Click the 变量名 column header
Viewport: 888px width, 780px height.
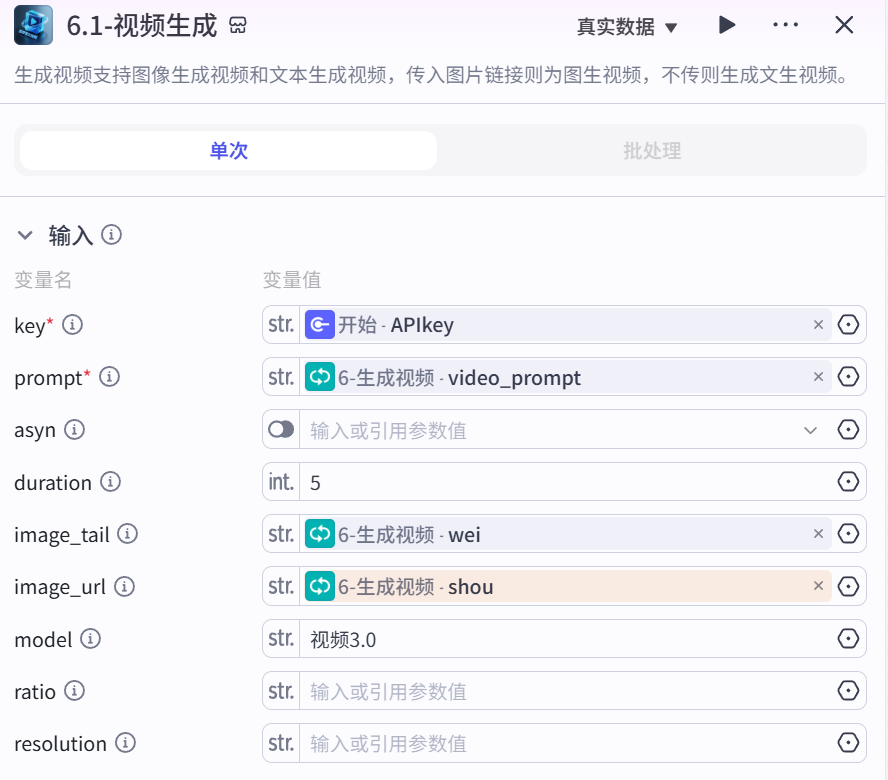point(43,280)
